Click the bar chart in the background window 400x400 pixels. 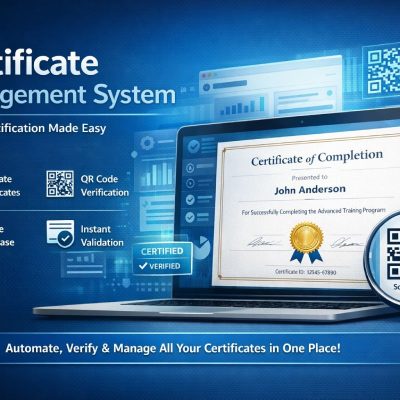pyautogui.click(x=243, y=106)
